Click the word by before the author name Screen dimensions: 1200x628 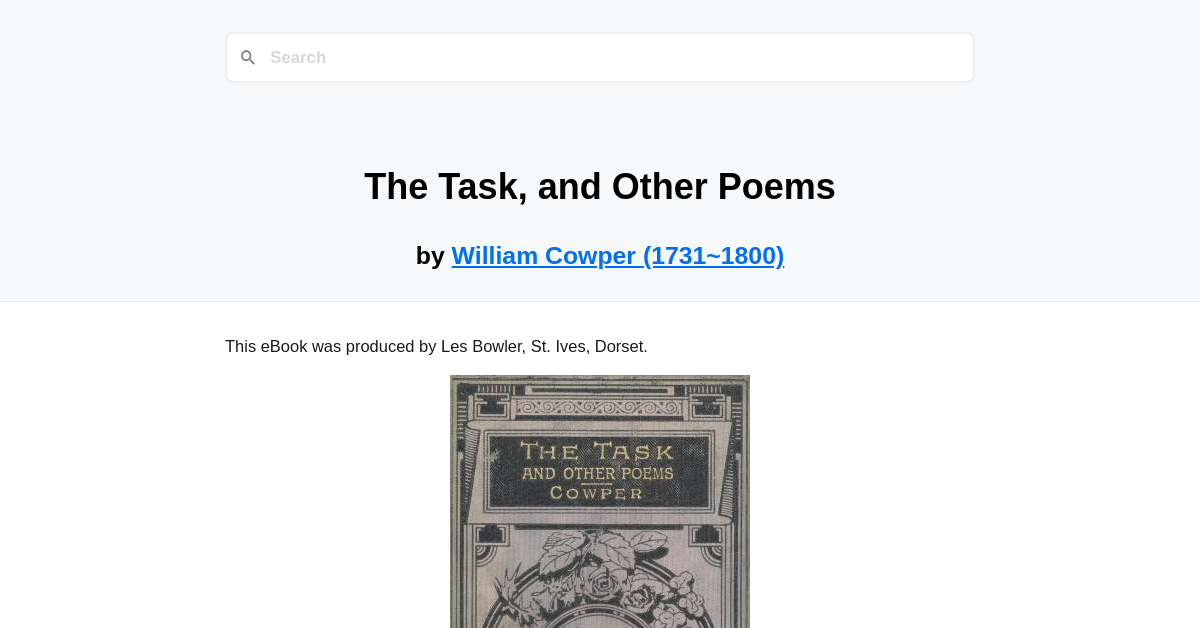430,255
